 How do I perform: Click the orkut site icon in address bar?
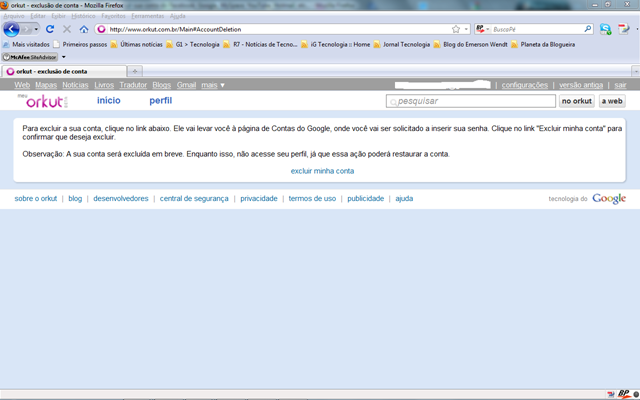click(x=101, y=29)
